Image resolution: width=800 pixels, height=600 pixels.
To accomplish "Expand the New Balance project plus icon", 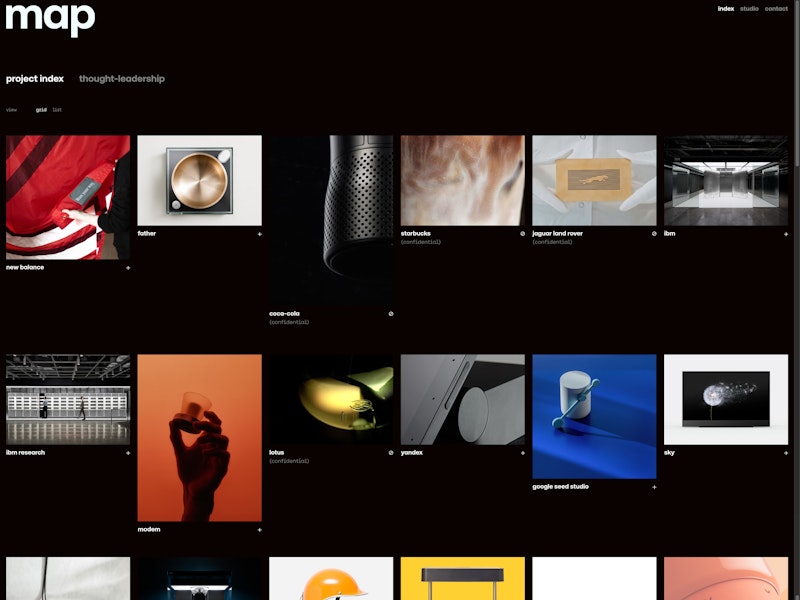I will [x=128, y=268].
